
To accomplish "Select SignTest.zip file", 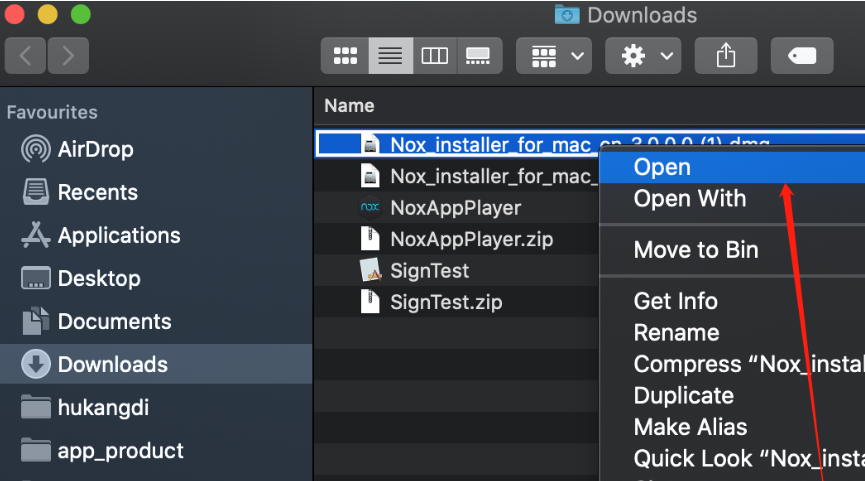I will click(457, 302).
